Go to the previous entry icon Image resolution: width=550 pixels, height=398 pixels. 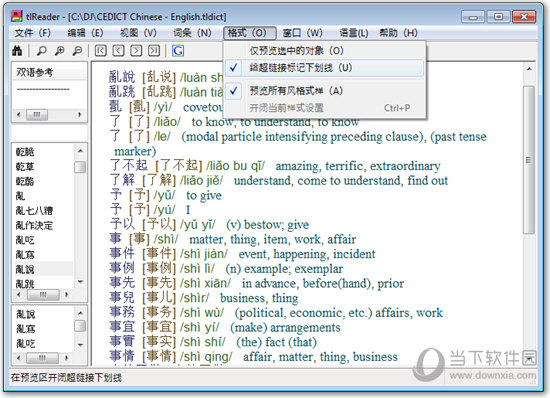pos(118,51)
